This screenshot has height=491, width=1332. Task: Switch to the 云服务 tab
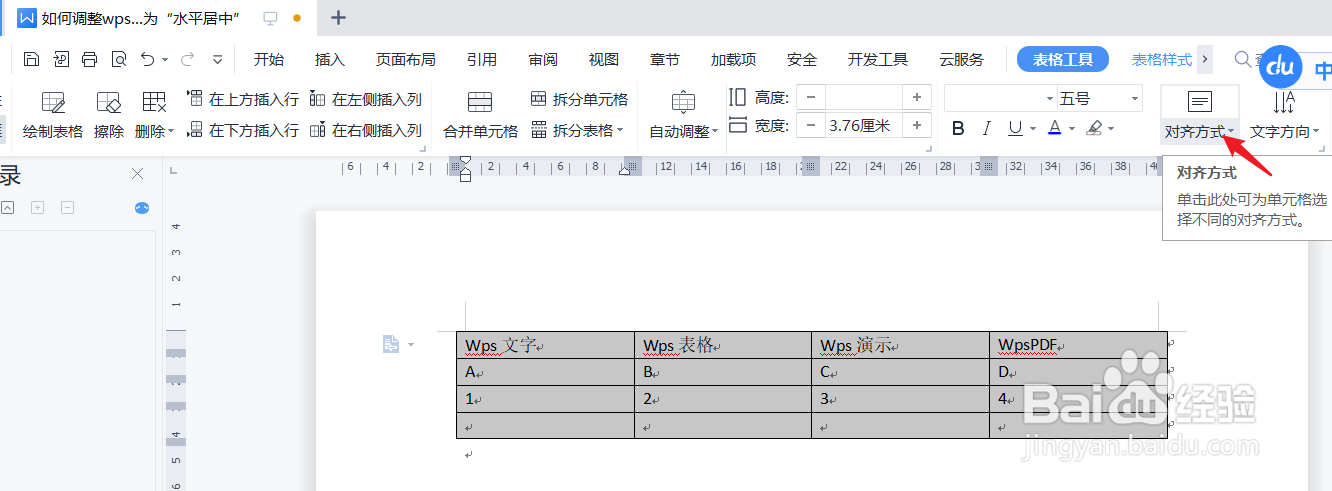(961, 60)
